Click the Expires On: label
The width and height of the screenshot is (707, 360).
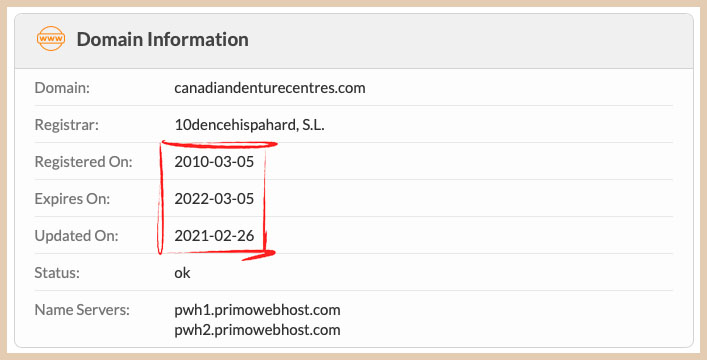pos(72,198)
